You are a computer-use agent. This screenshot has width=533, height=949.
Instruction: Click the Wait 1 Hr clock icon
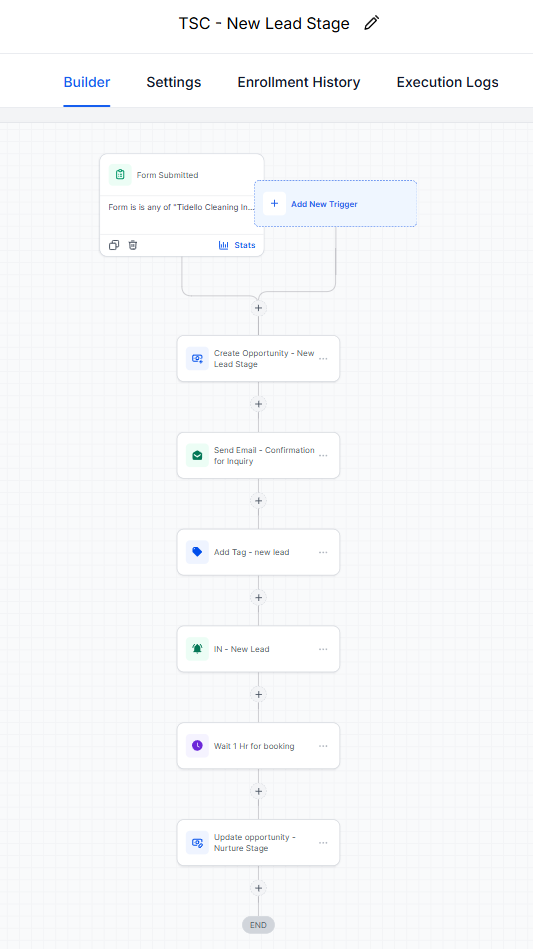pyautogui.click(x=197, y=746)
